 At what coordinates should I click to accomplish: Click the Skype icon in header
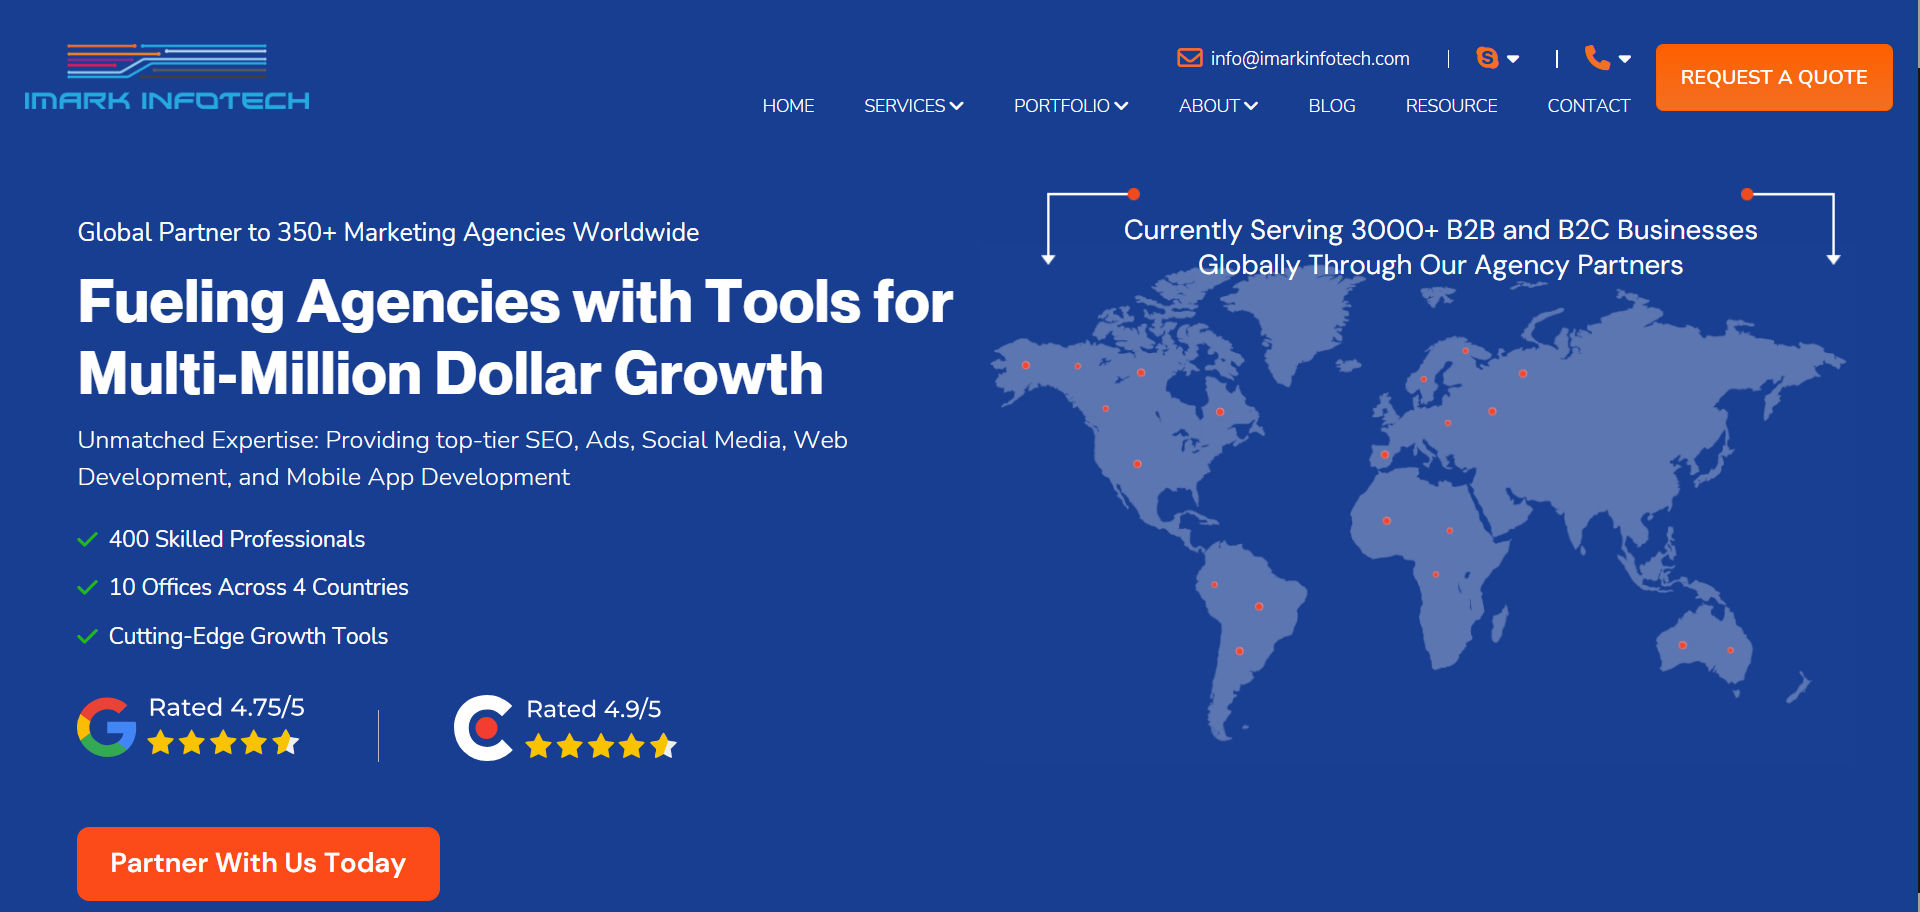(1487, 58)
